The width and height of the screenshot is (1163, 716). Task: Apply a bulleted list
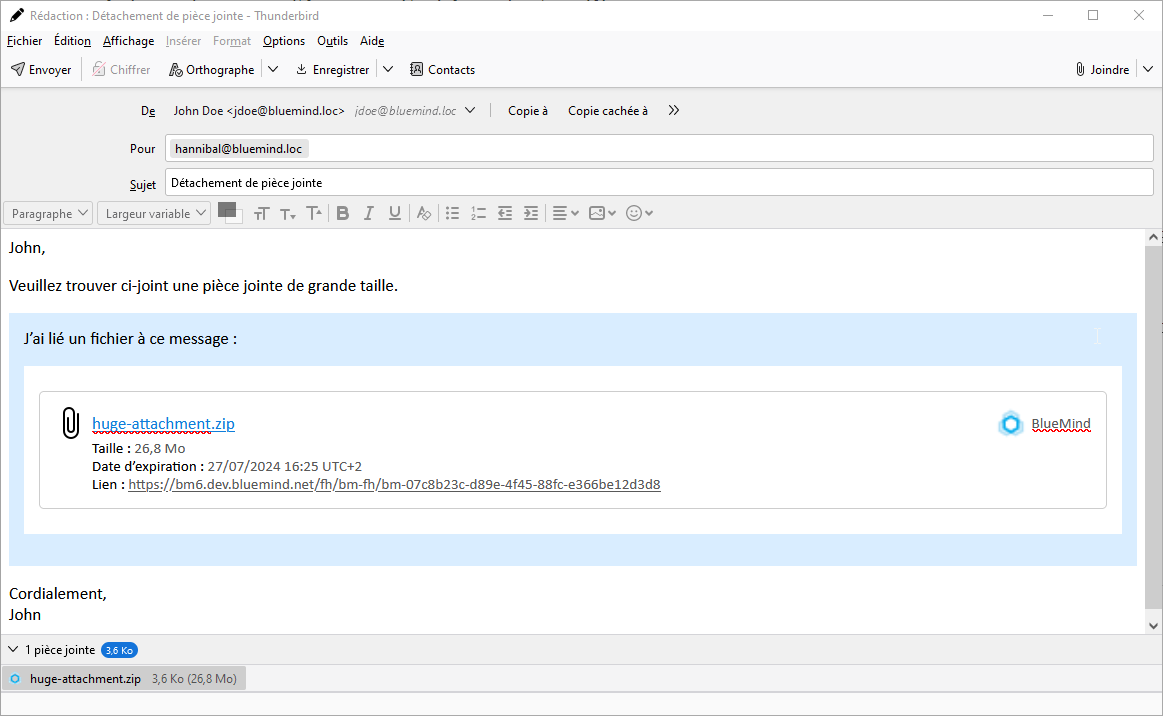click(x=452, y=213)
